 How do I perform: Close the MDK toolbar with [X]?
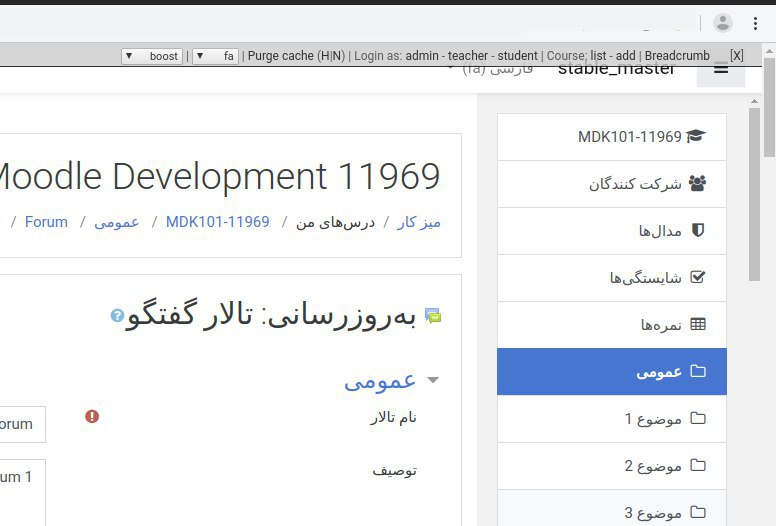pos(736,55)
